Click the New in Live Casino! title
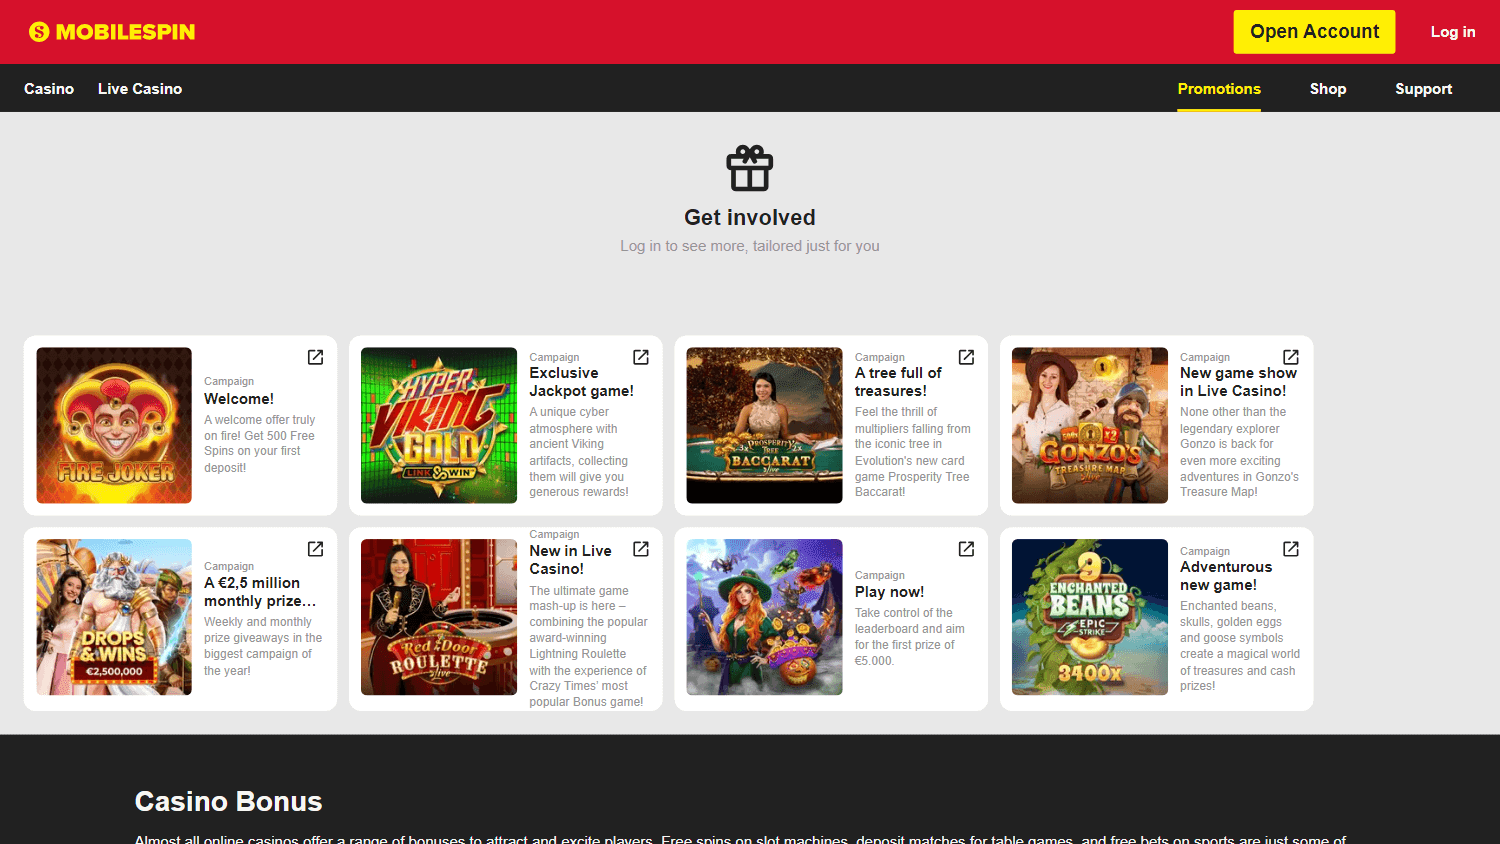Image resolution: width=1500 pixels, height=844 pixels. pos(570,560)
